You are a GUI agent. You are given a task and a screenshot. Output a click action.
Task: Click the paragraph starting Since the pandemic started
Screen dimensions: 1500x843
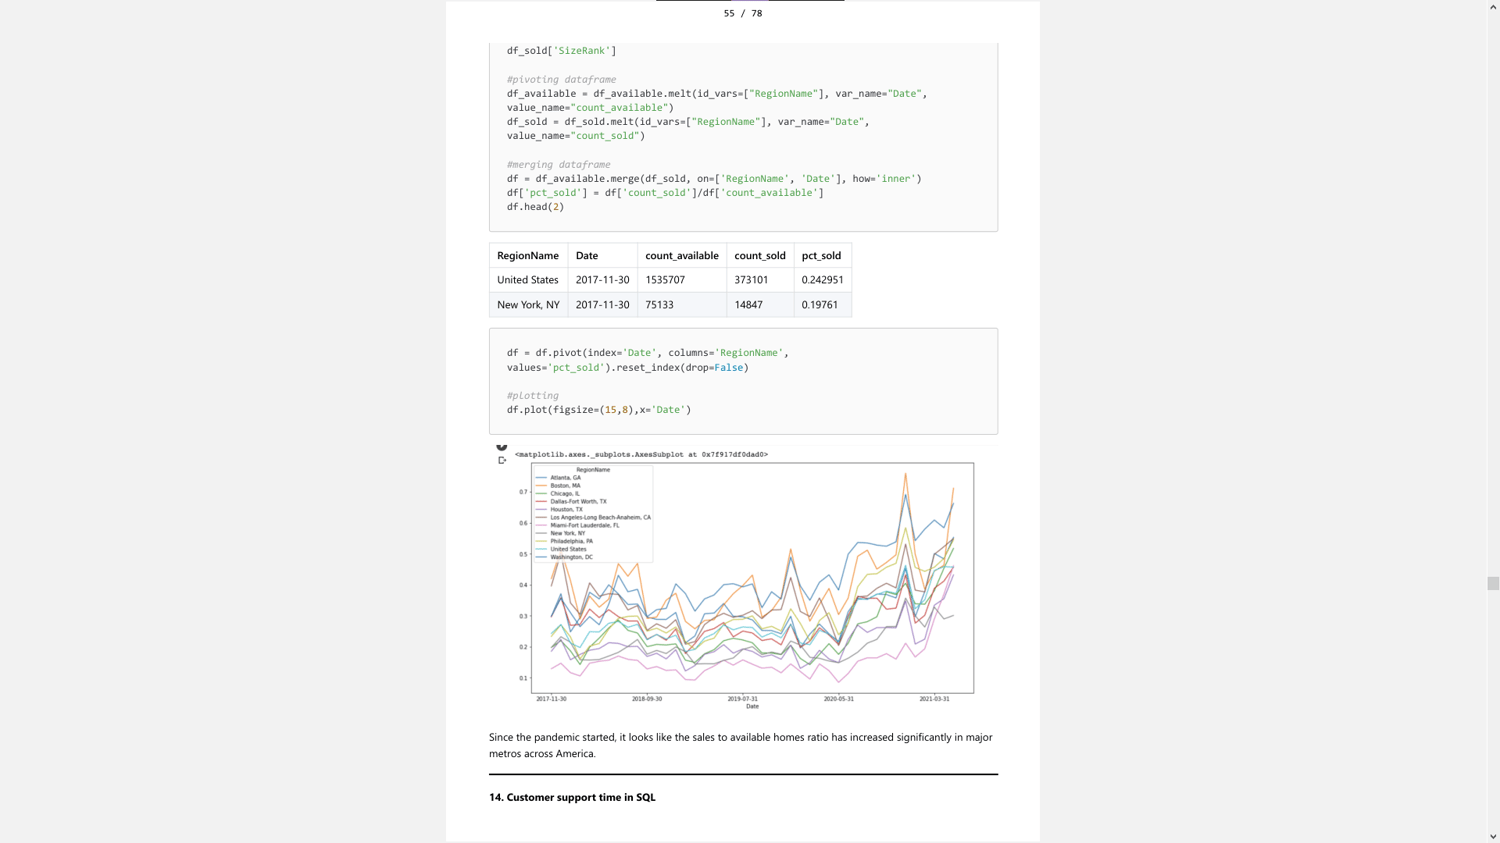pyautogui.click(x=741, y=745)
